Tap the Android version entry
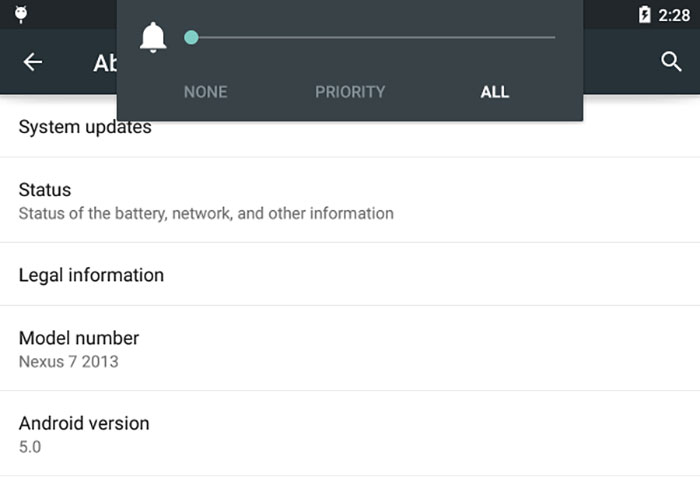700x481 pixels. click(x=350, y=433)
